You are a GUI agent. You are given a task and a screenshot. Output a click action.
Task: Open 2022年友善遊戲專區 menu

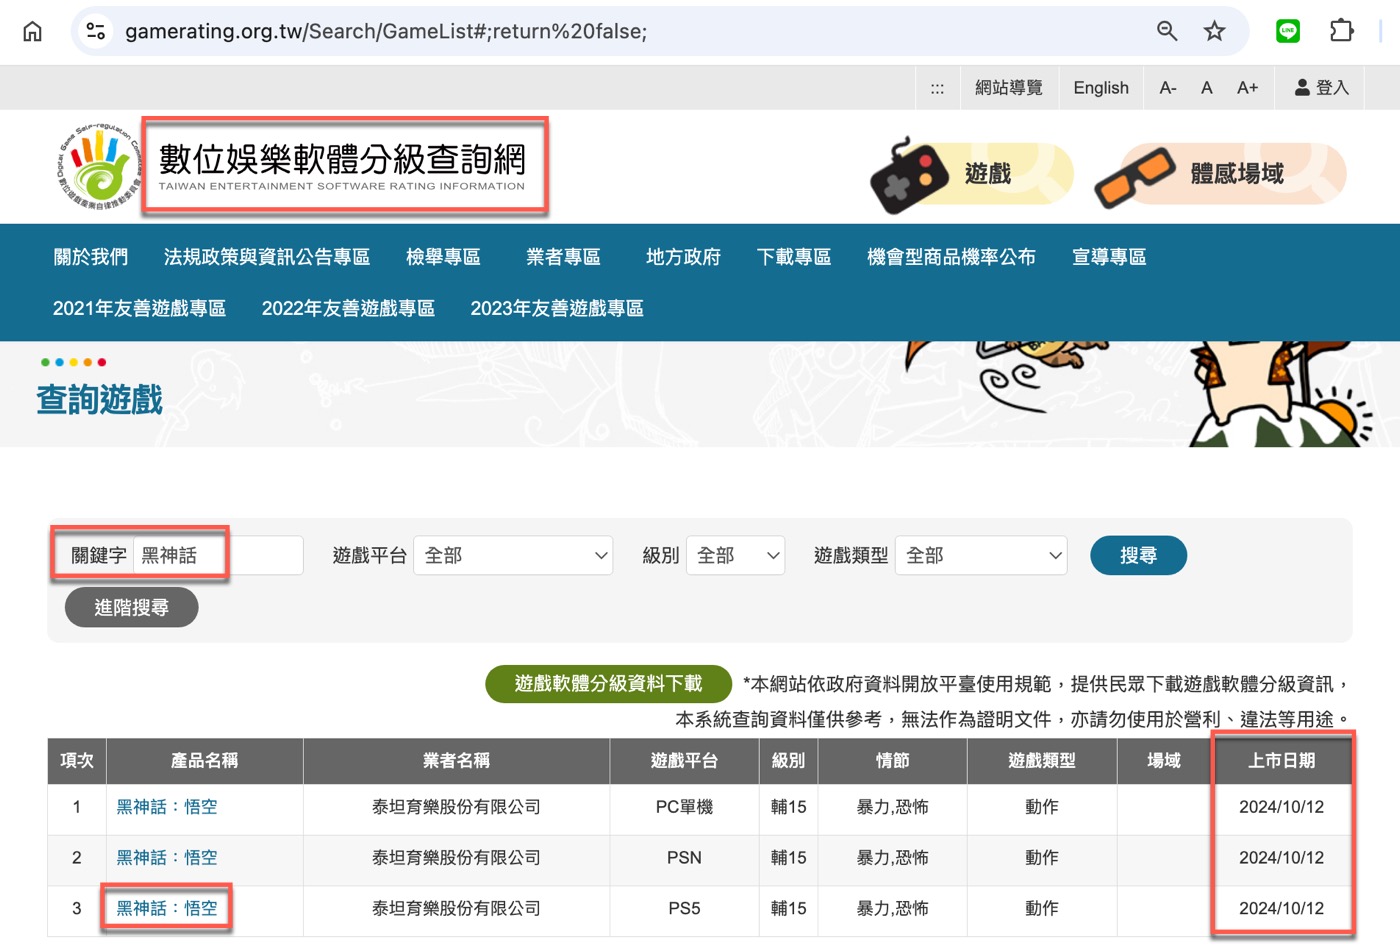click(x=348, y=308)
